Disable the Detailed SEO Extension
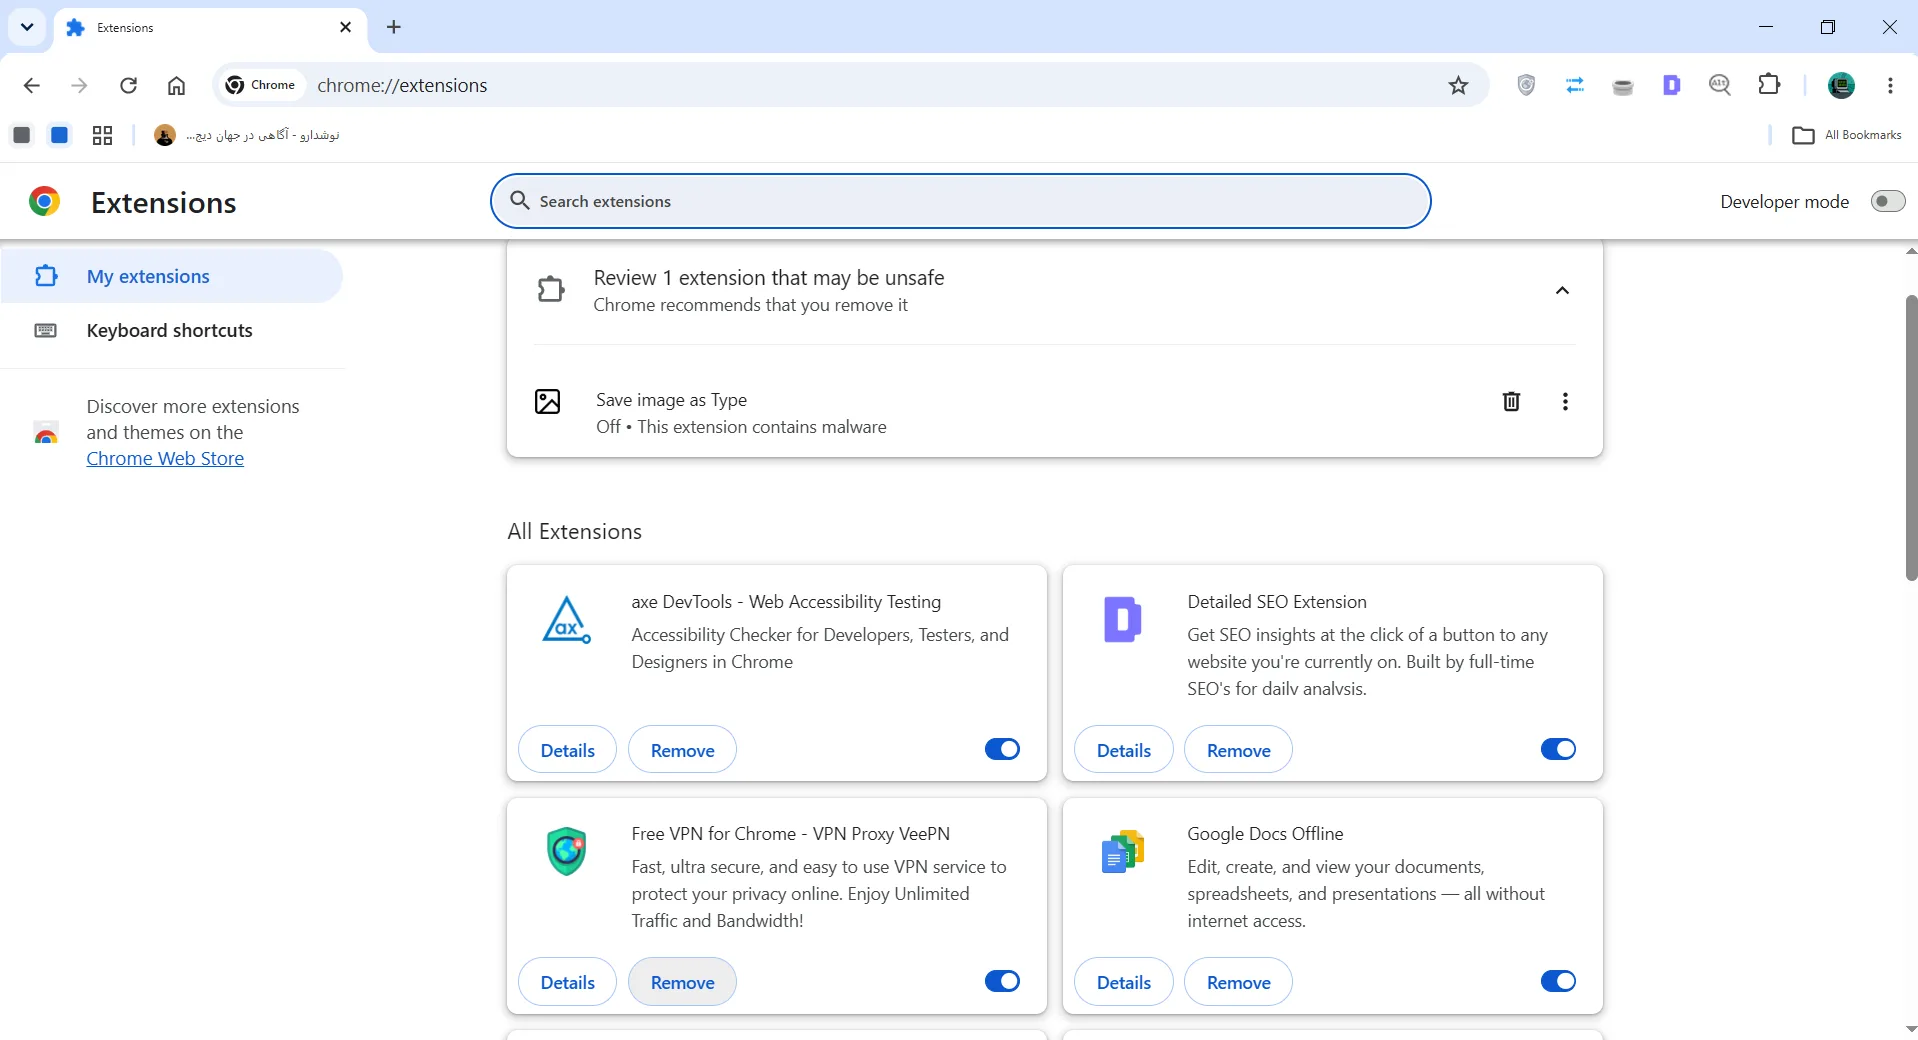This screenshot has width=1918, height=1040. (x=1558, y=749)
